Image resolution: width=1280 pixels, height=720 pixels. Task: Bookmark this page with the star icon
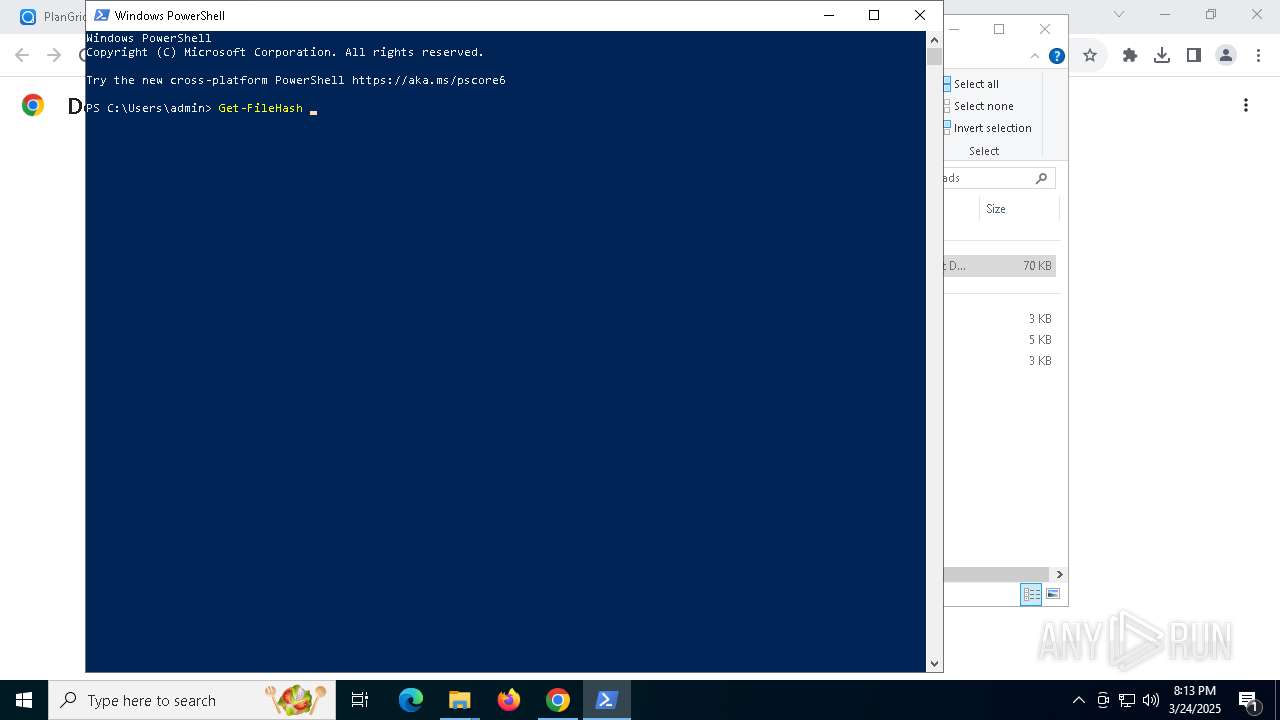click(x=1090, y=55)
